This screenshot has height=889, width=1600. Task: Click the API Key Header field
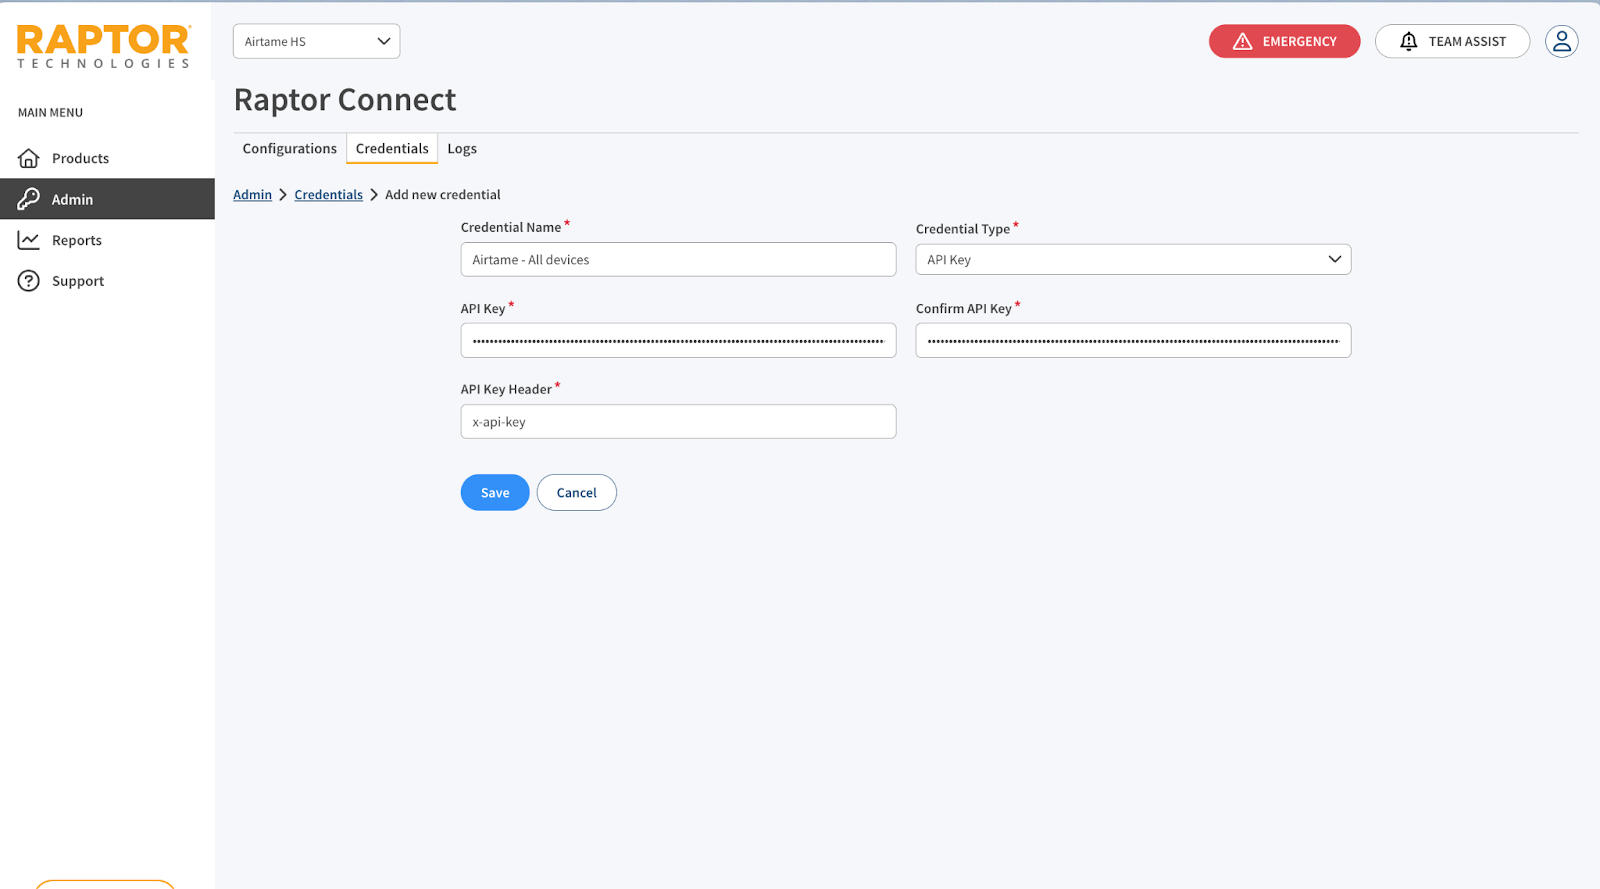678,421
